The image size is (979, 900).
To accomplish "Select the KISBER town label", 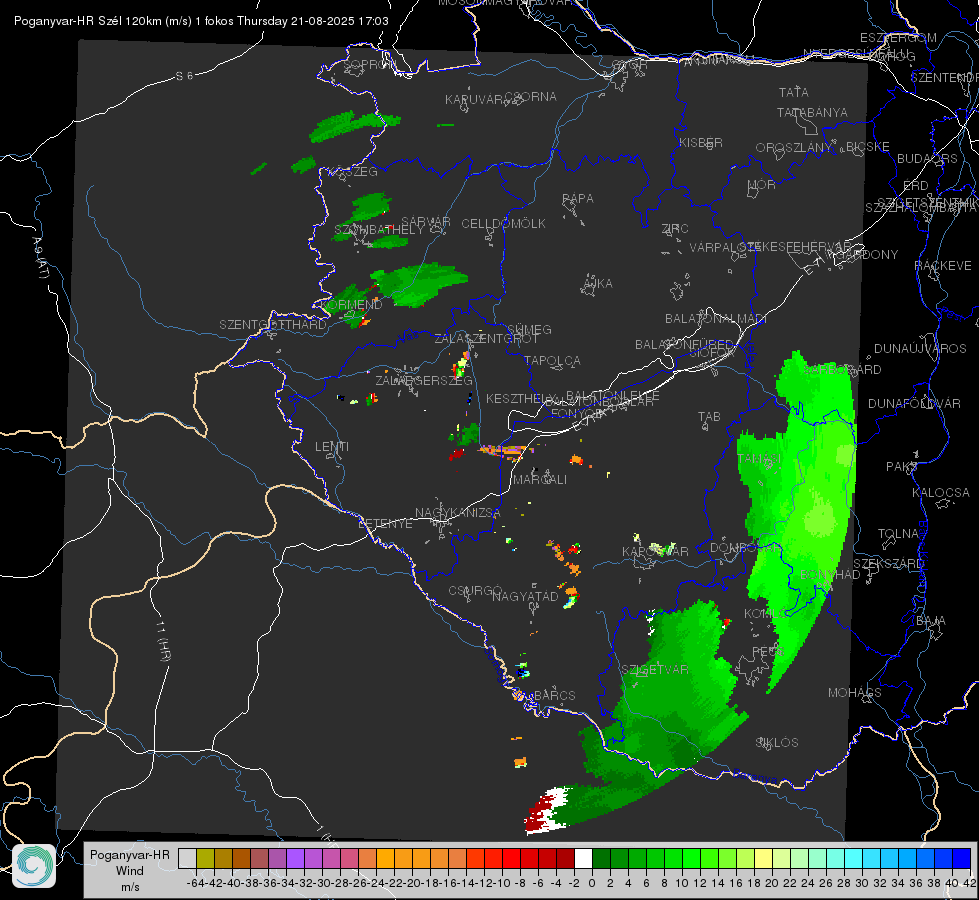I will 701,142.
